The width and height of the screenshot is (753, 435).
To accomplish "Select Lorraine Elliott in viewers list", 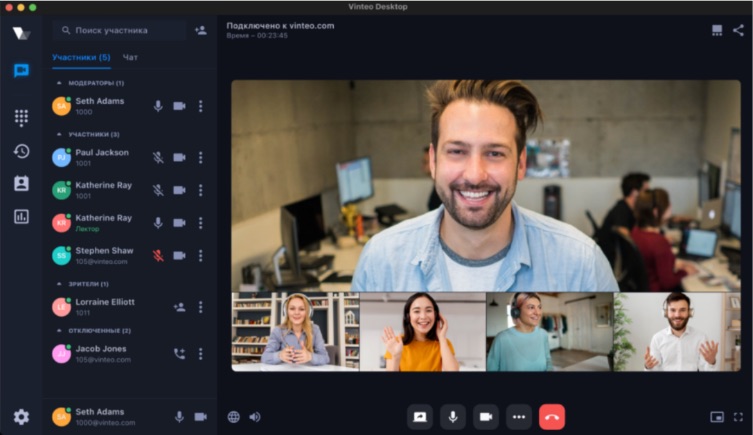I will coord(130,307).
